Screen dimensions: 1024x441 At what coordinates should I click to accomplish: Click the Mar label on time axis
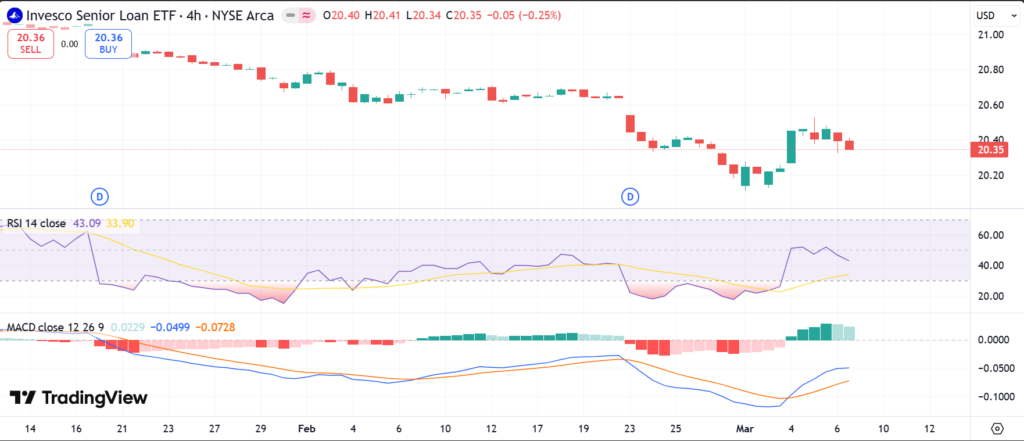(x=745, y=427)
